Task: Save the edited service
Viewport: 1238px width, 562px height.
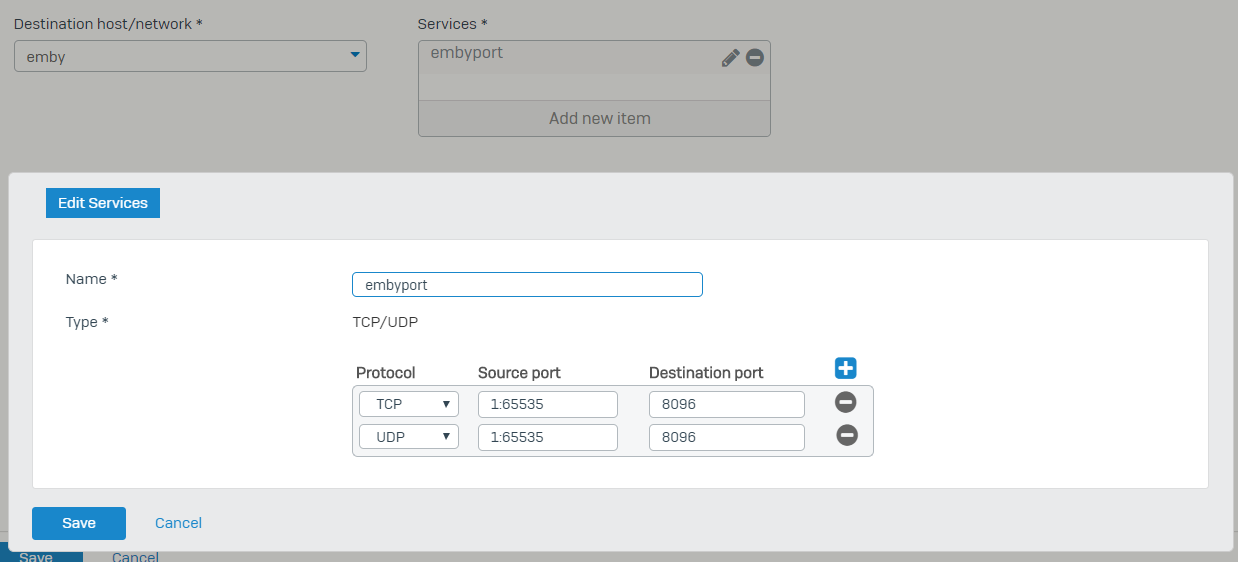Action: click(79, 523)
